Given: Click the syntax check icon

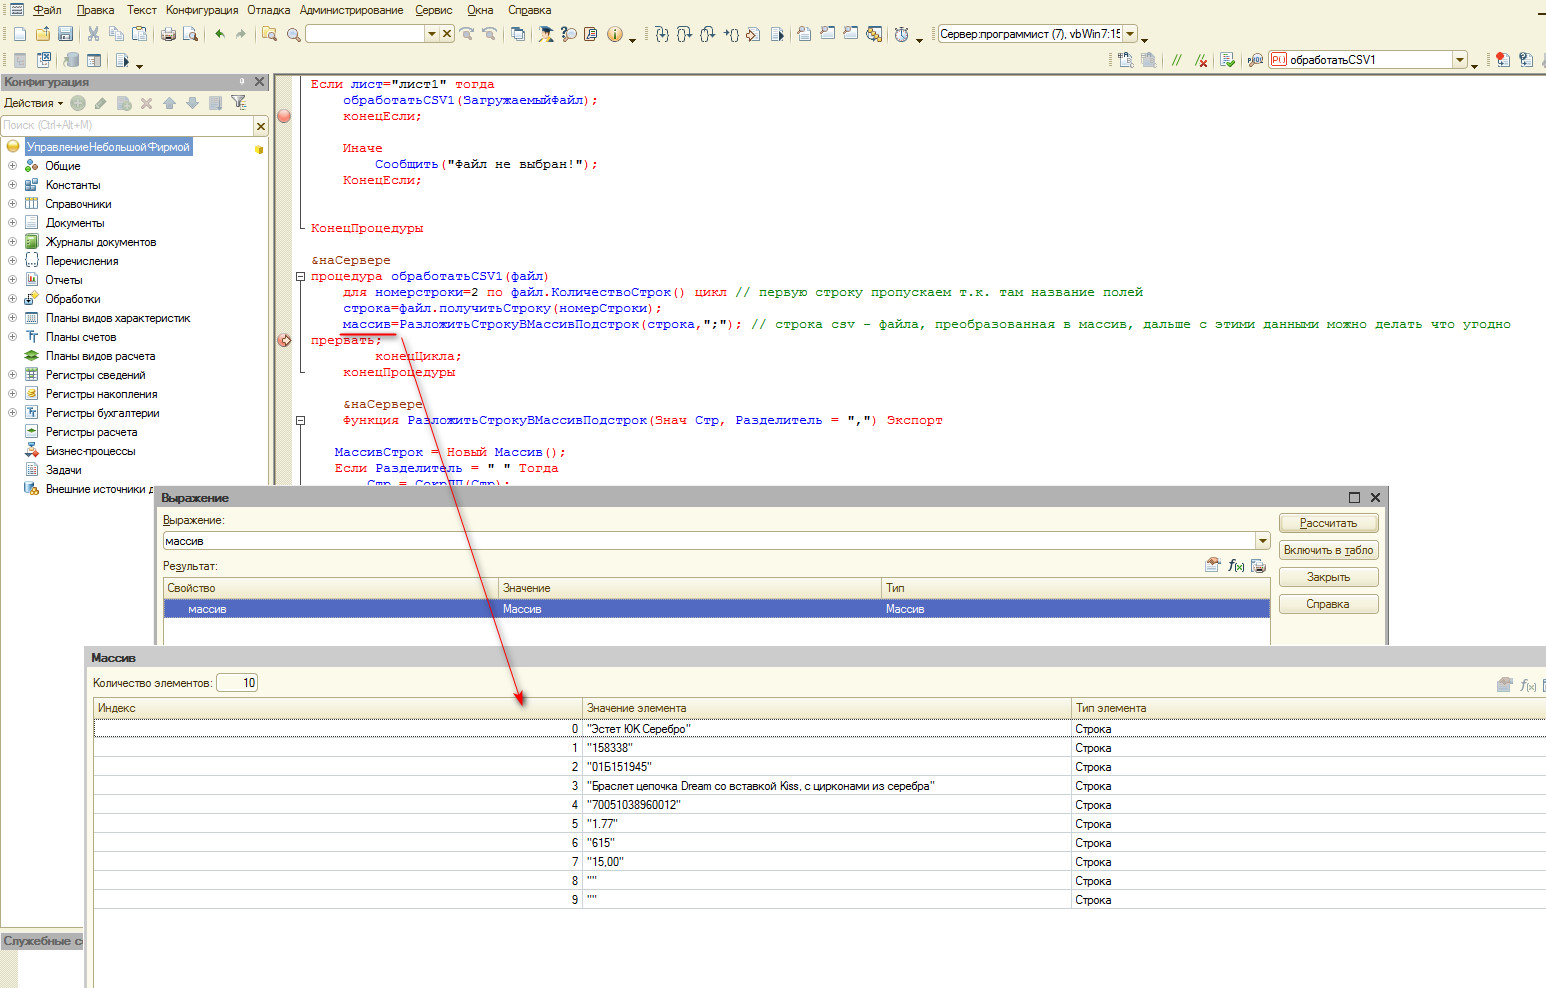Looking at the screenshot, I should click(1227, 60).
